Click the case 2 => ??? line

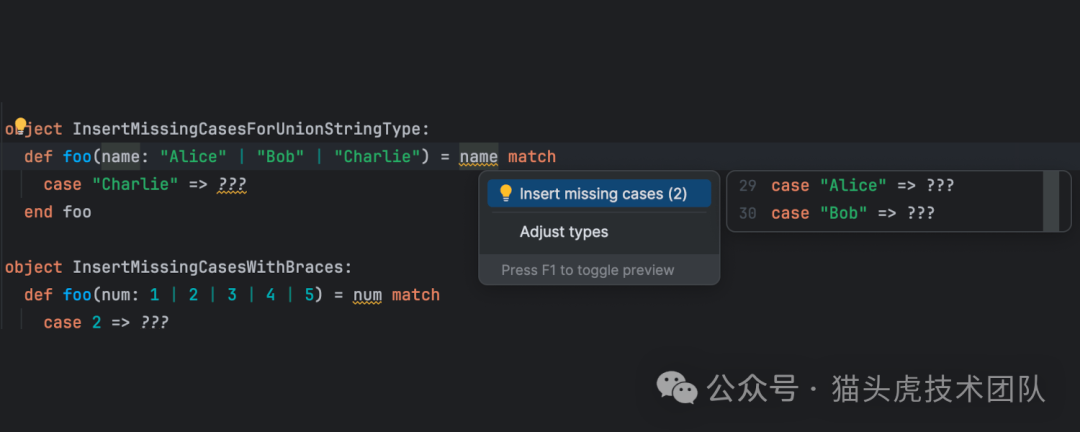point(105,322)
